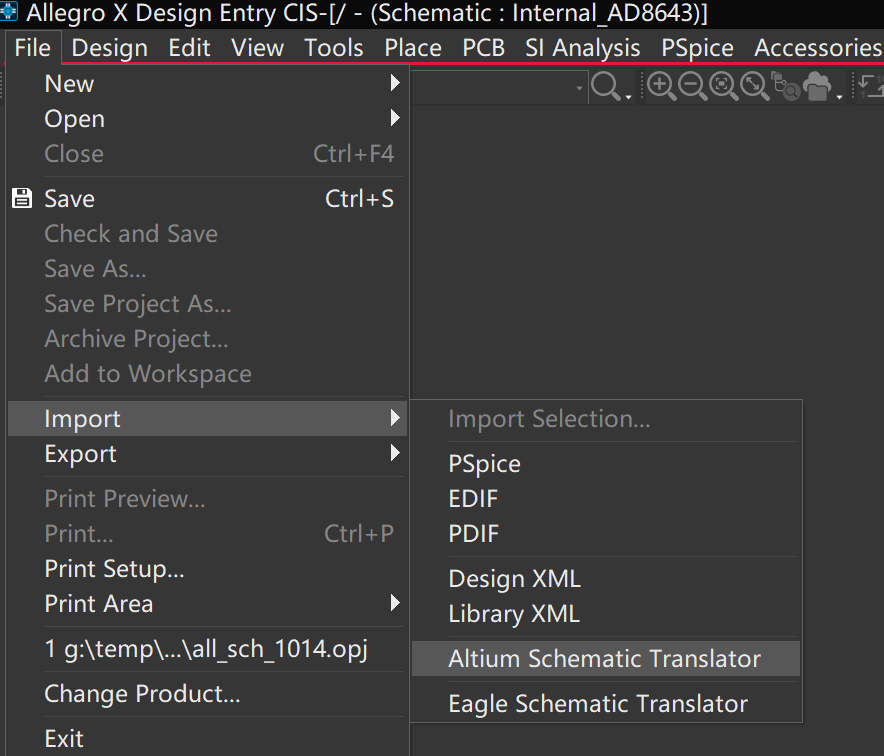This screenshot has width=884, height=756.
Task: Select the highlighted Import menu entry
Action: 207,418
